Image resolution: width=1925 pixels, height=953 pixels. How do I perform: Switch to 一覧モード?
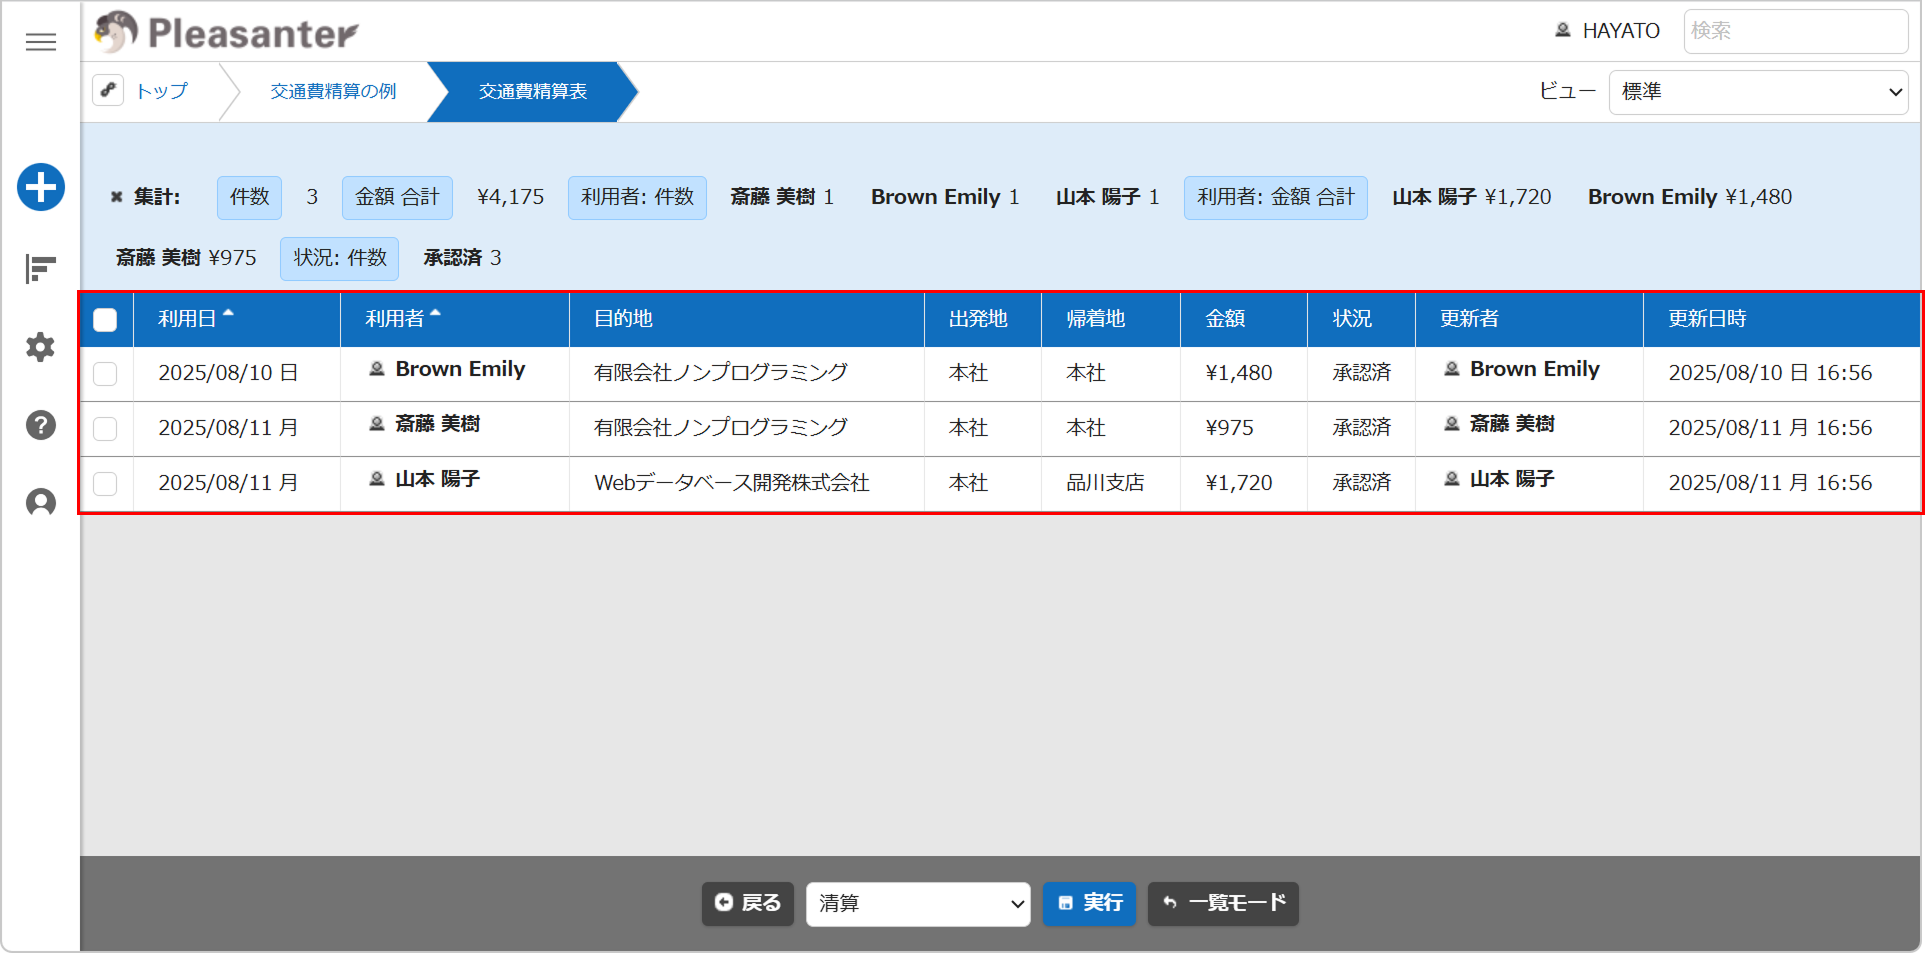[1223, 904]
